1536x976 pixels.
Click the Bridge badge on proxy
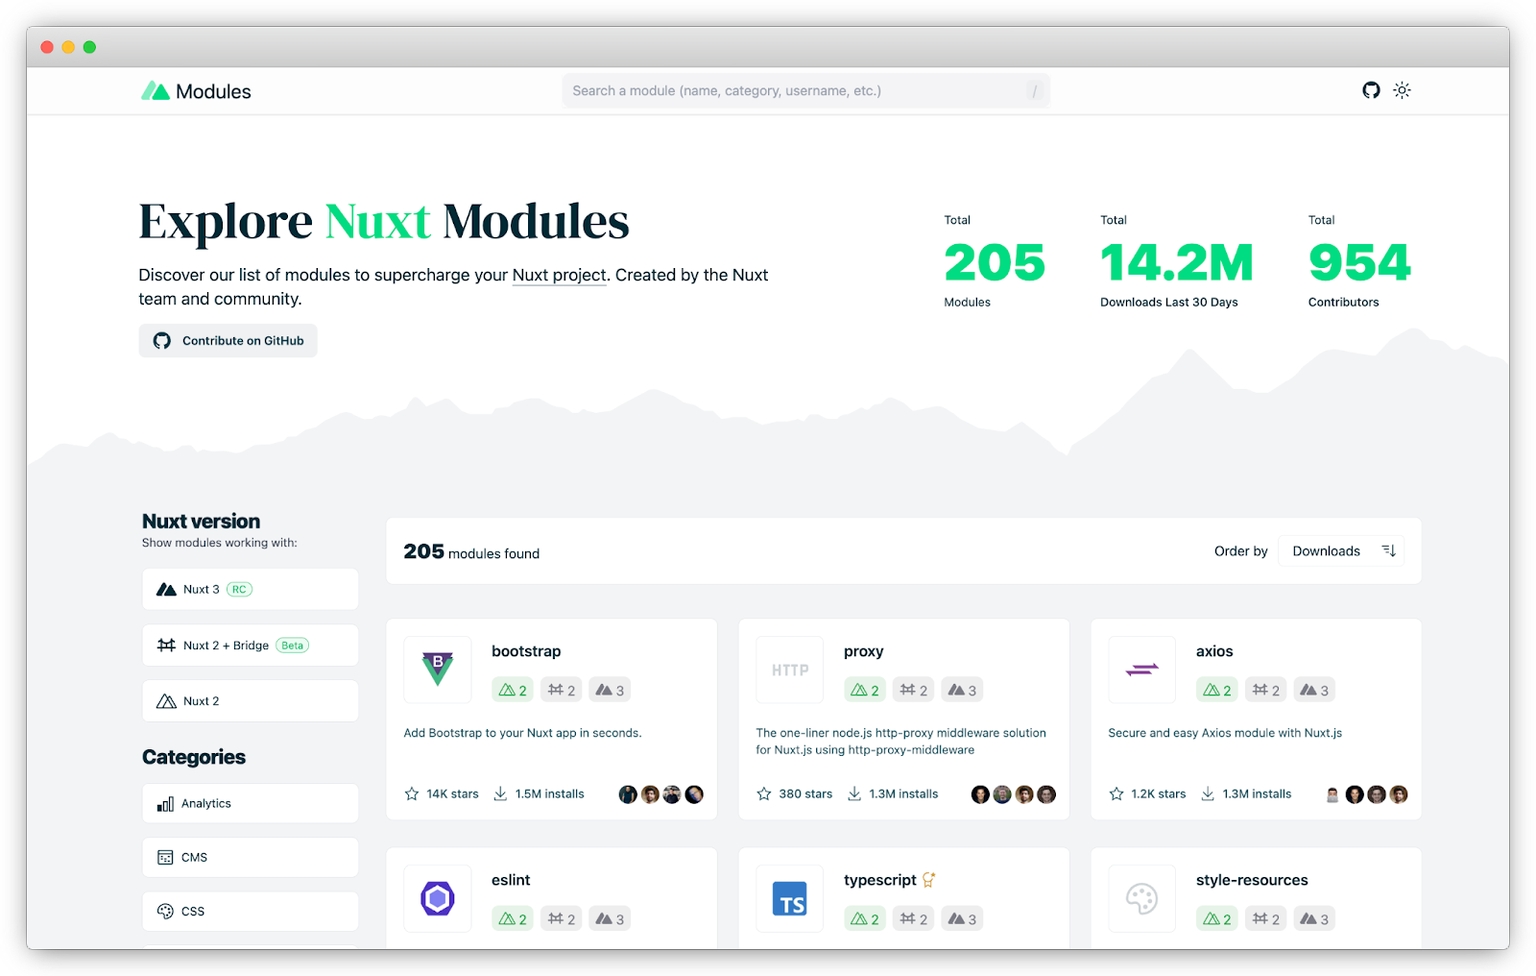[913, 690]
